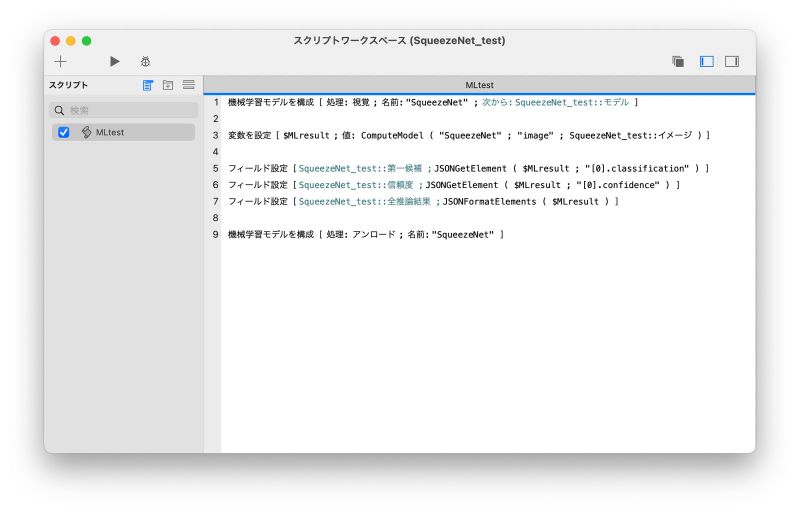The width and height of the screenshot is (800, 512).
Task: Click the SqueezeNet_test::第一候補 target field
Action: (x=360, y=168)
